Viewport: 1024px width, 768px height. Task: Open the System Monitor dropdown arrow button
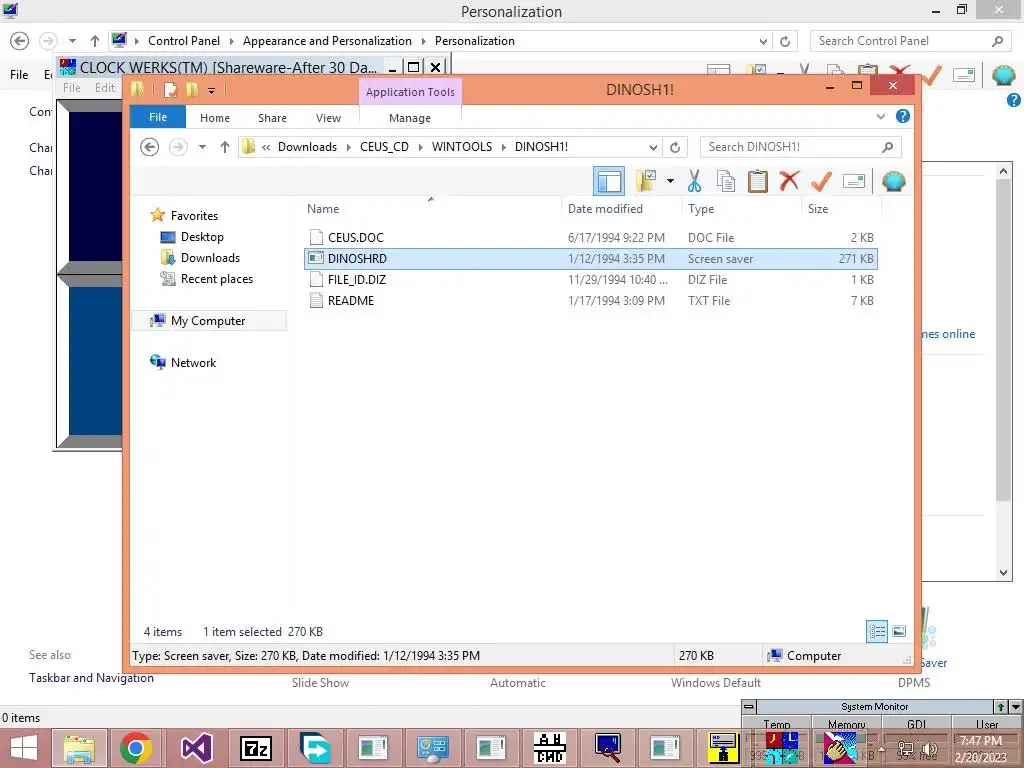(1016, 707)
